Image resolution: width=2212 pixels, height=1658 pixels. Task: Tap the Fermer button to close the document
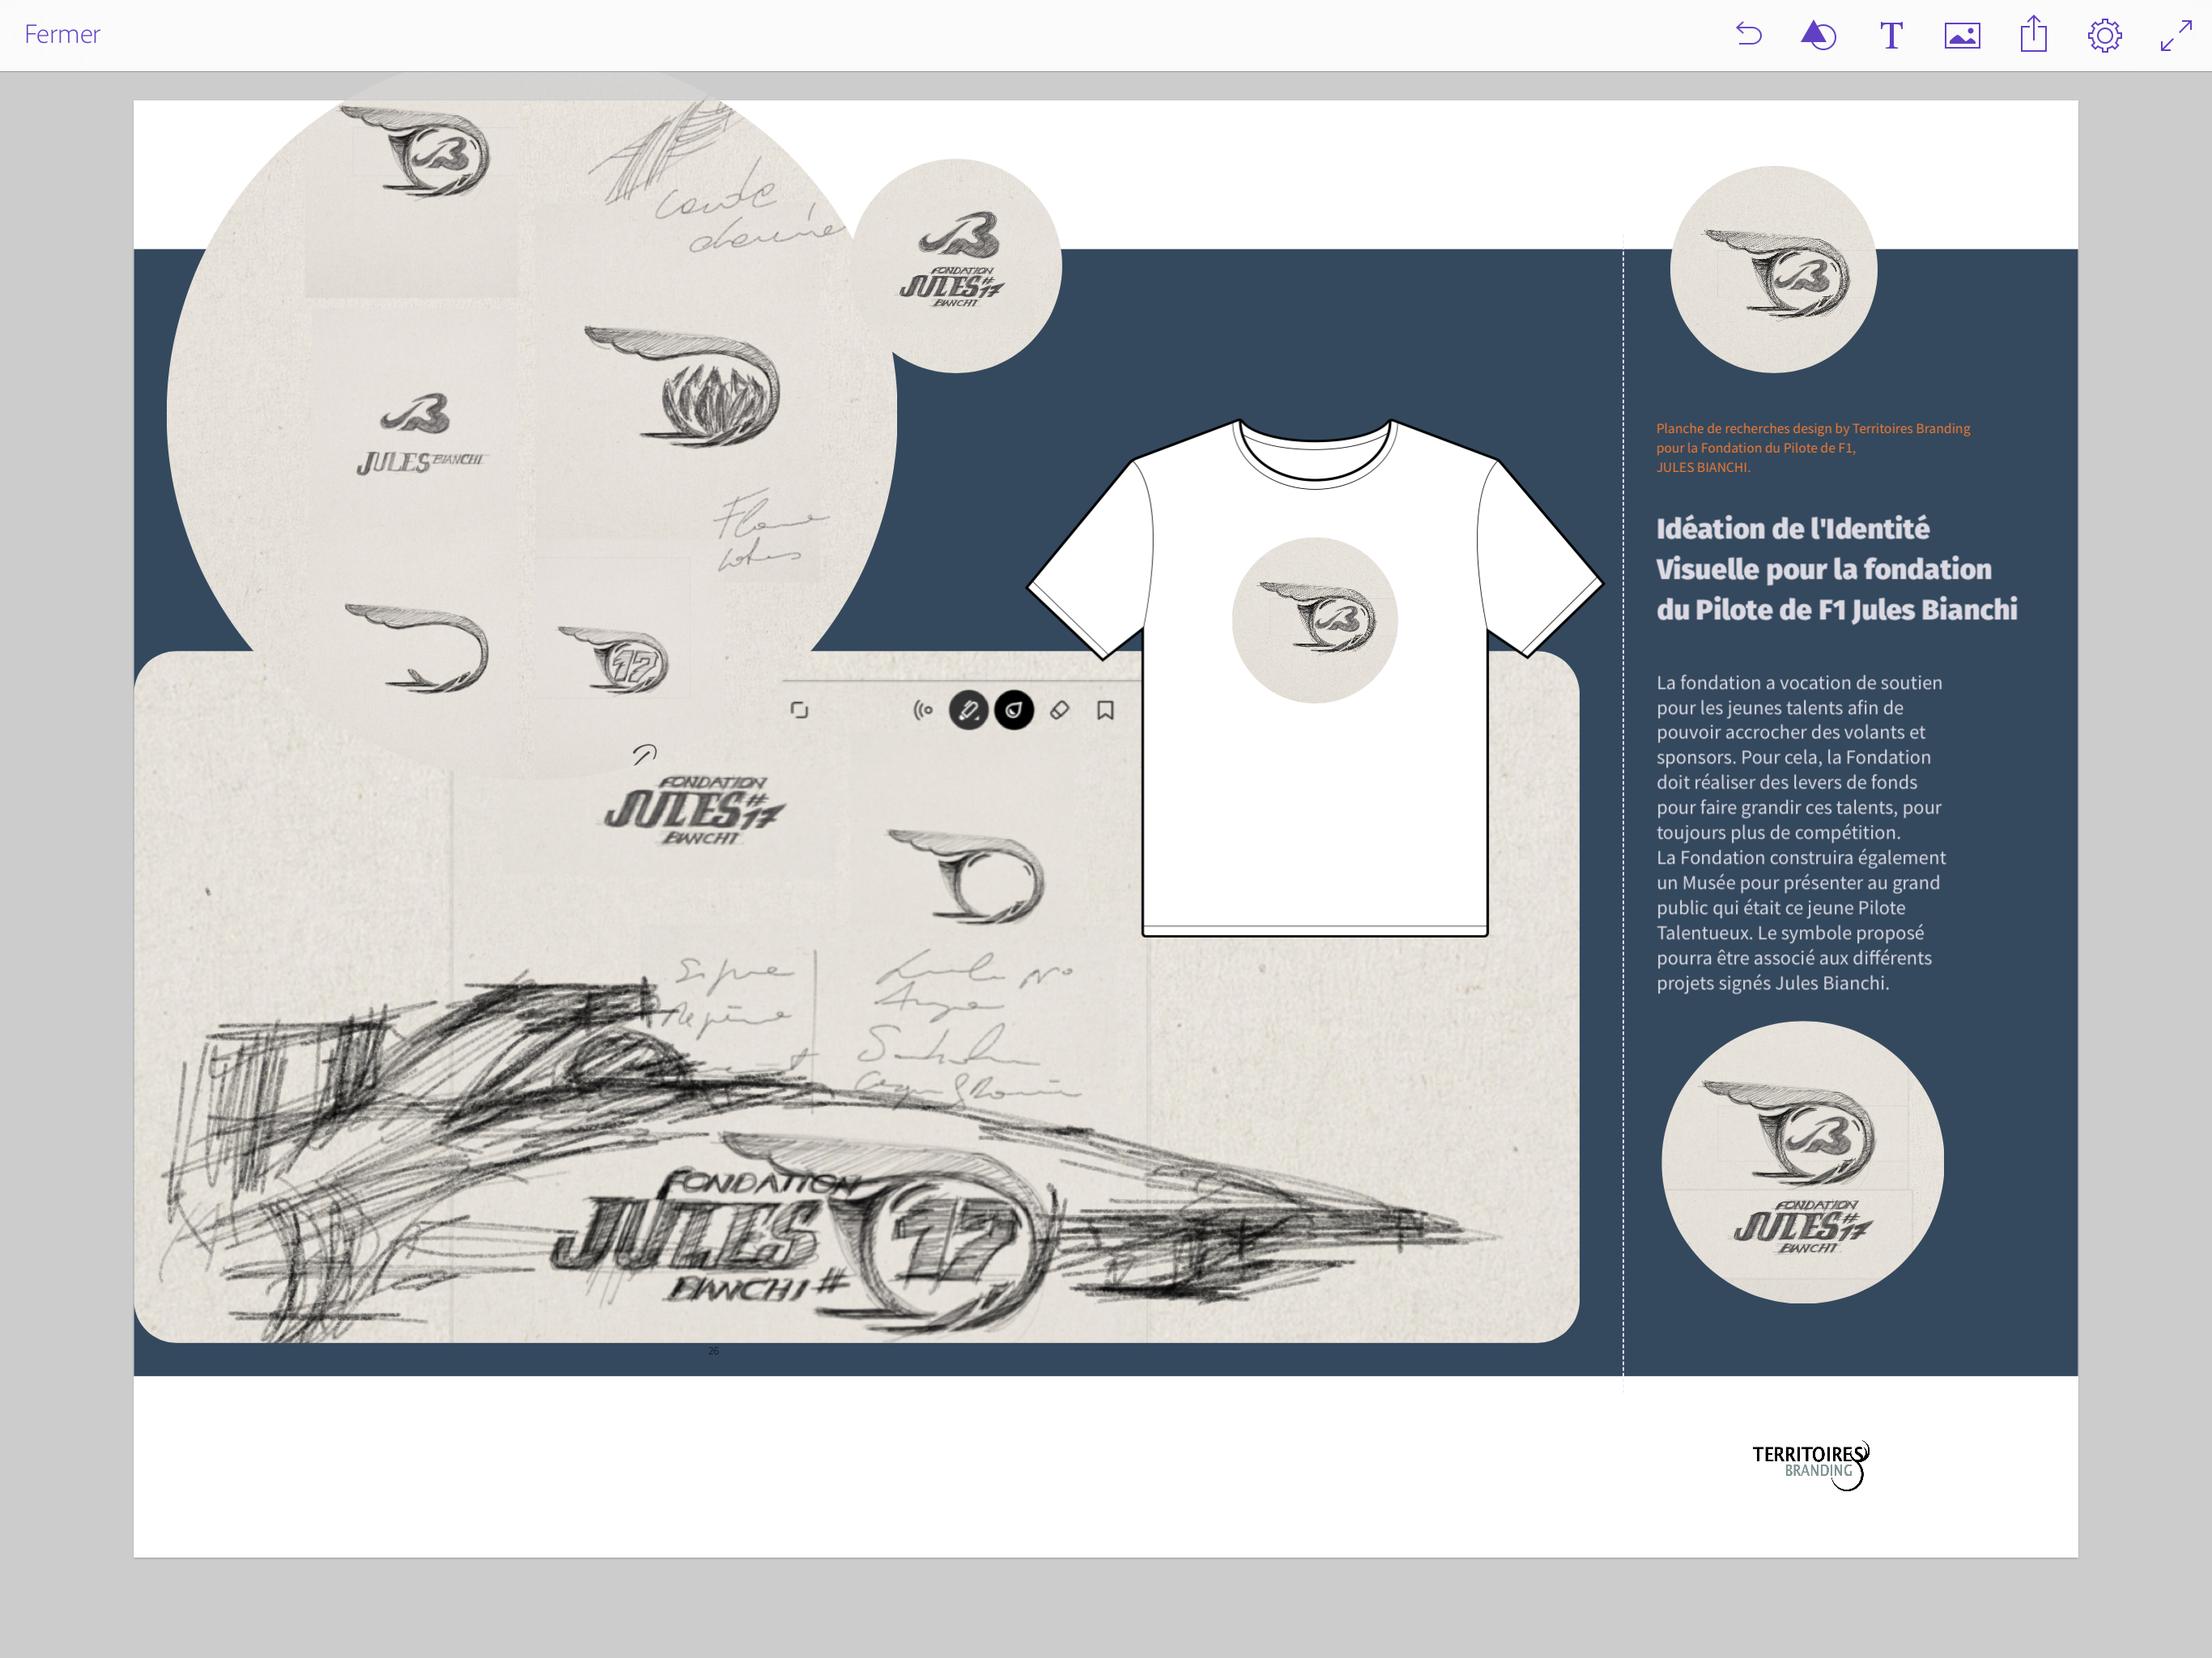tap(62, 34)
